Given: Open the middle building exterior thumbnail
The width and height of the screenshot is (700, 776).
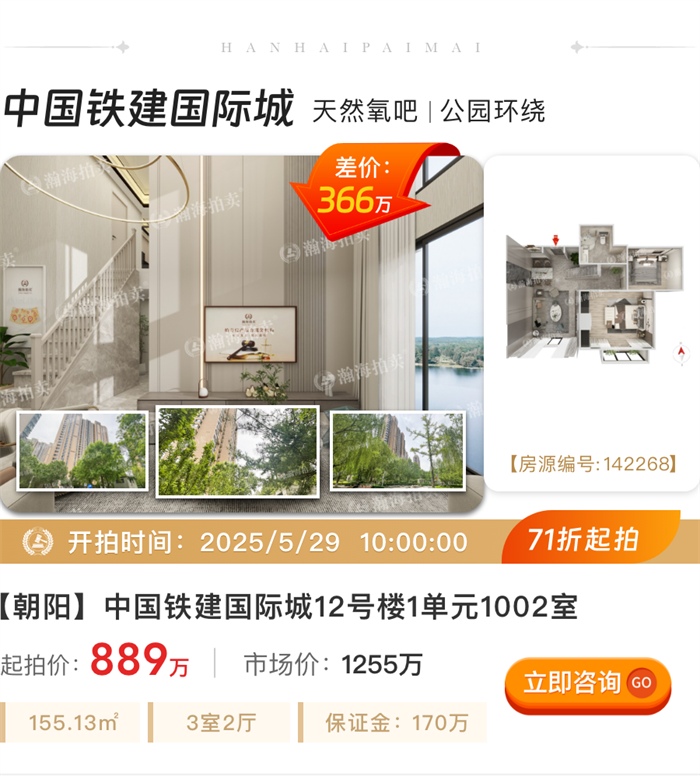Looking at the screenshot, I should (238, 451).
